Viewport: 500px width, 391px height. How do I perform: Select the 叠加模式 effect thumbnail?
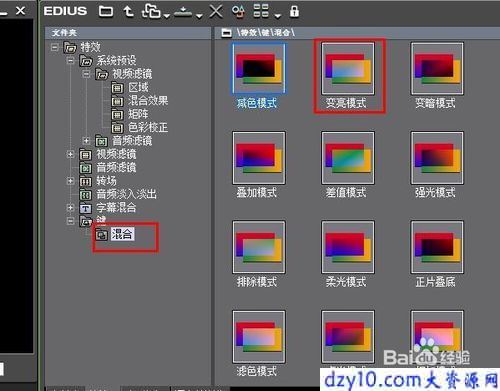[x=259, y=158]
